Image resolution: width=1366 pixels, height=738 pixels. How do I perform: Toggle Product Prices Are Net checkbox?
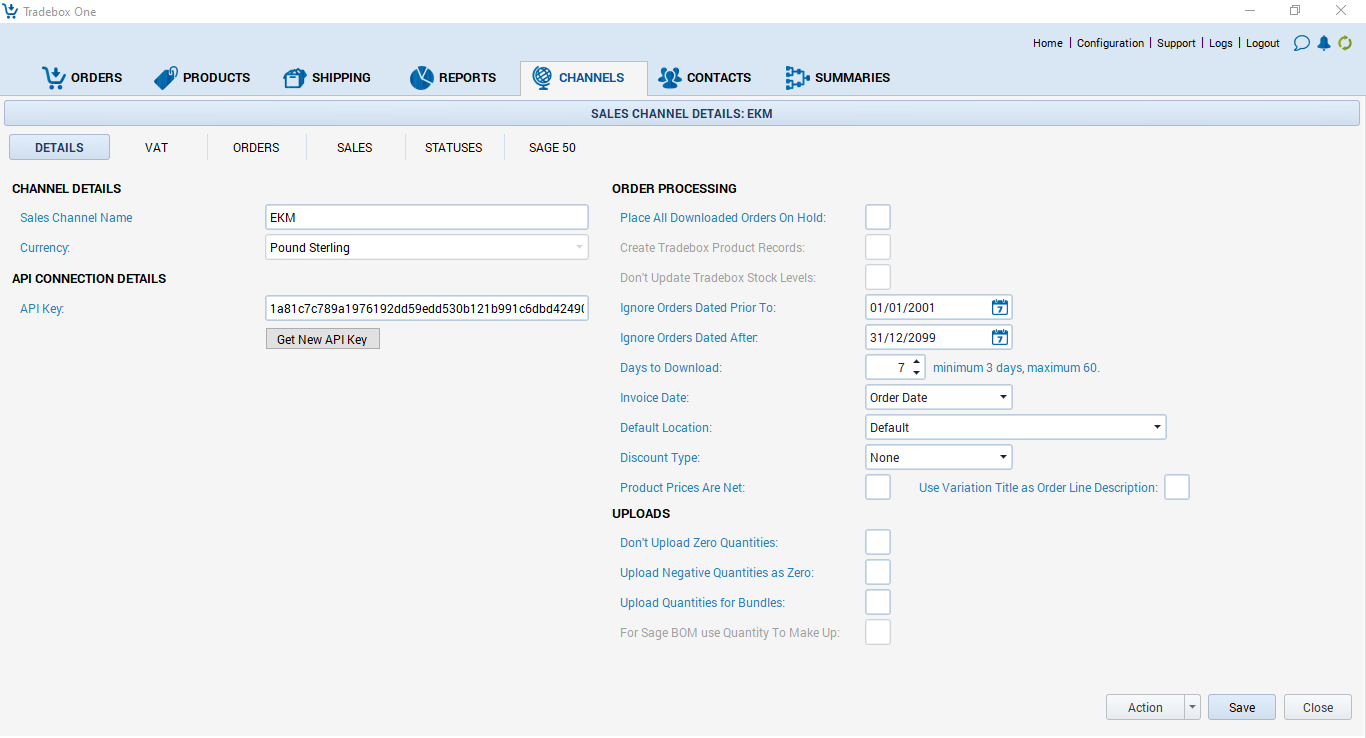878,487
